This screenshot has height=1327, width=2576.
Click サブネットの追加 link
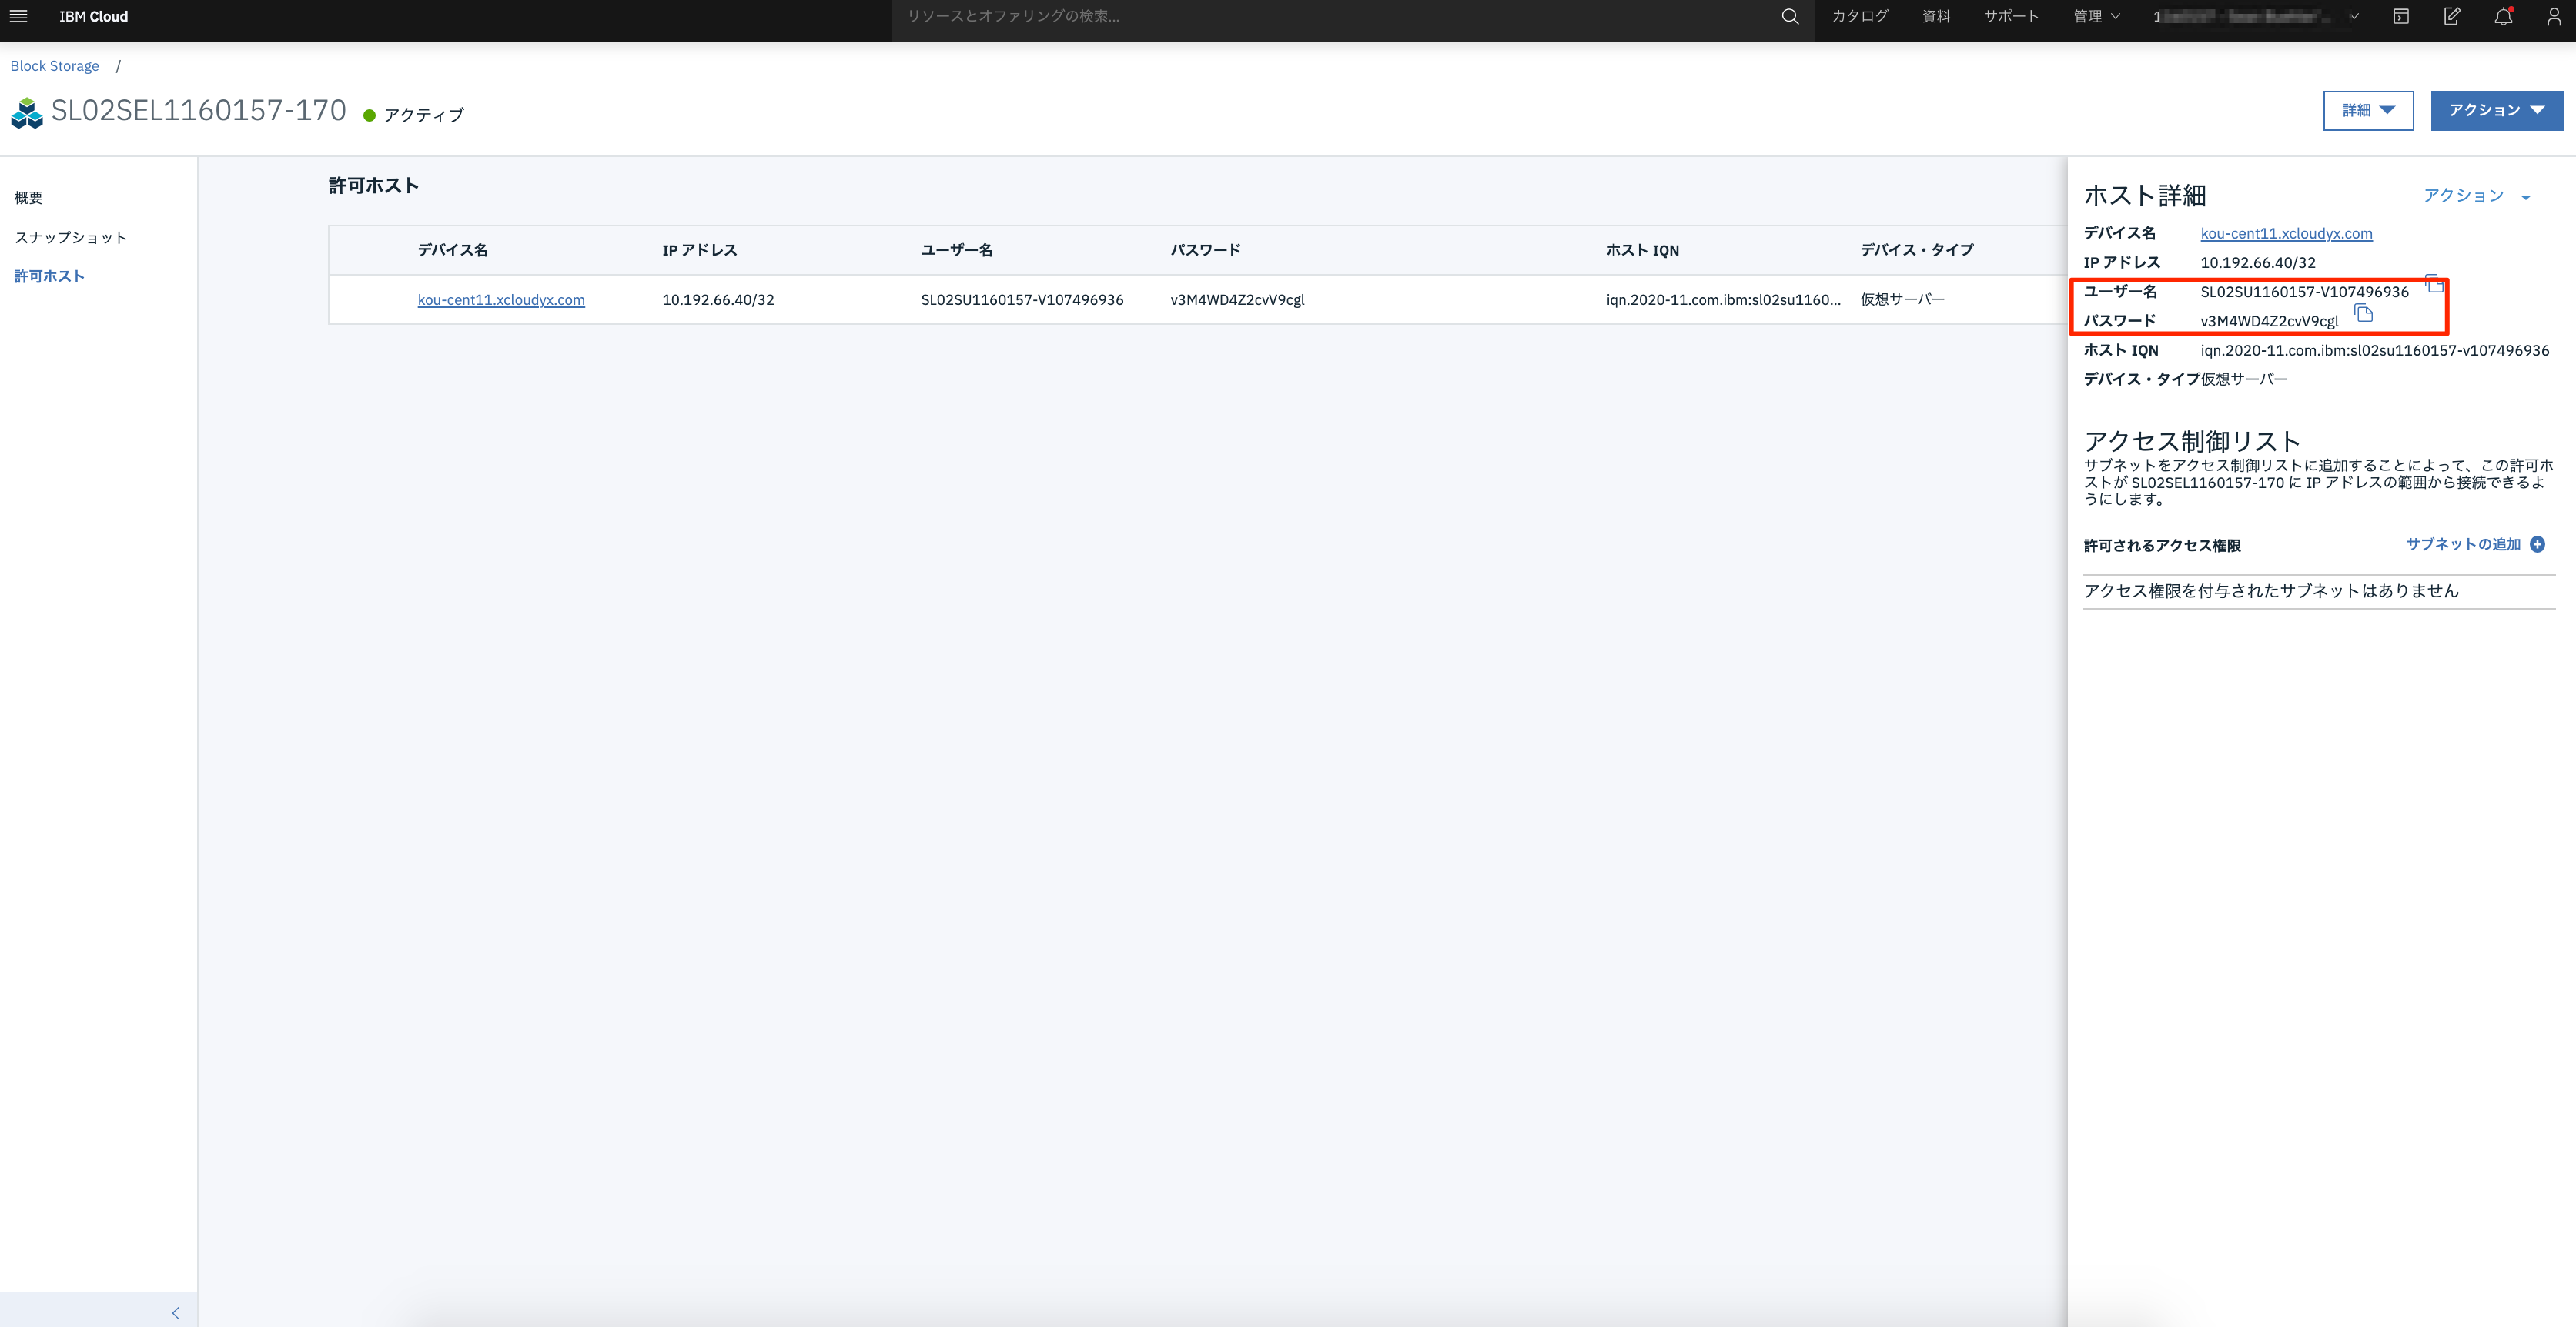2463,544
